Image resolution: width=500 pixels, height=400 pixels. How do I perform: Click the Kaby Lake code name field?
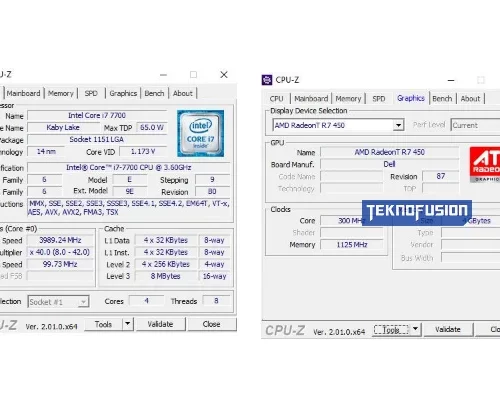pos(63,127)
